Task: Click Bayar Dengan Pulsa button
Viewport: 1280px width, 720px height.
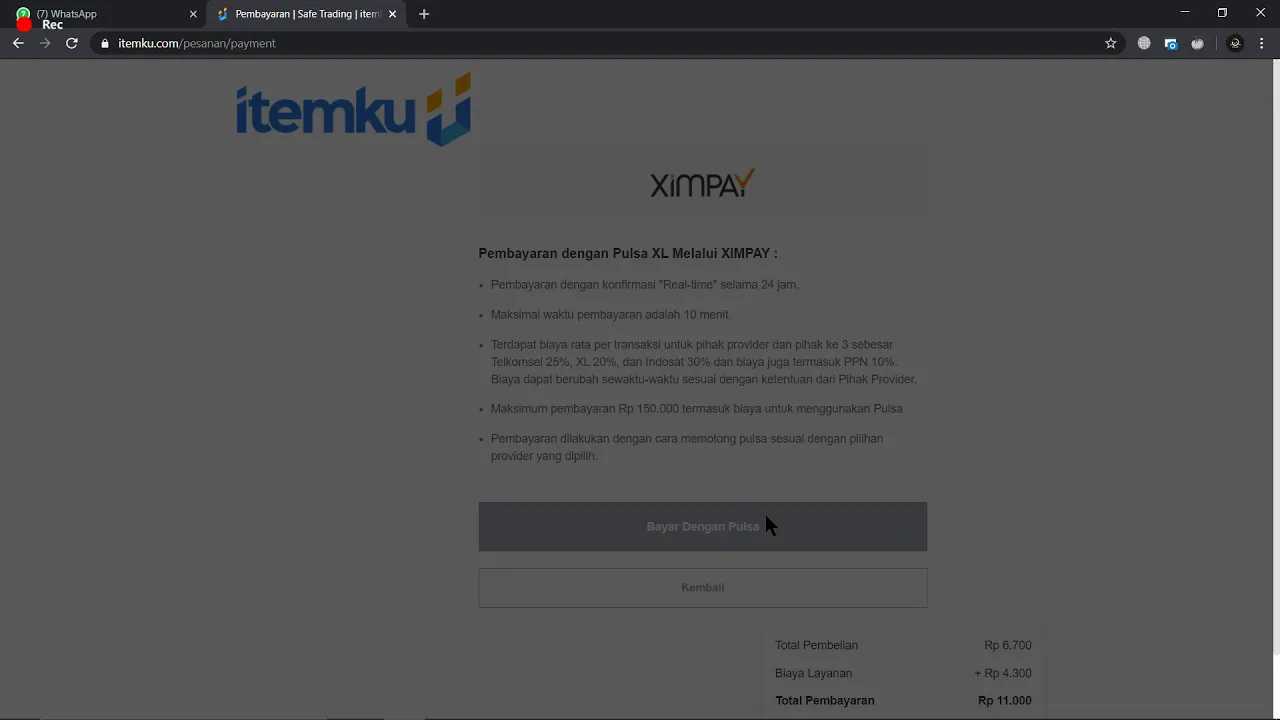Action: 703,526
